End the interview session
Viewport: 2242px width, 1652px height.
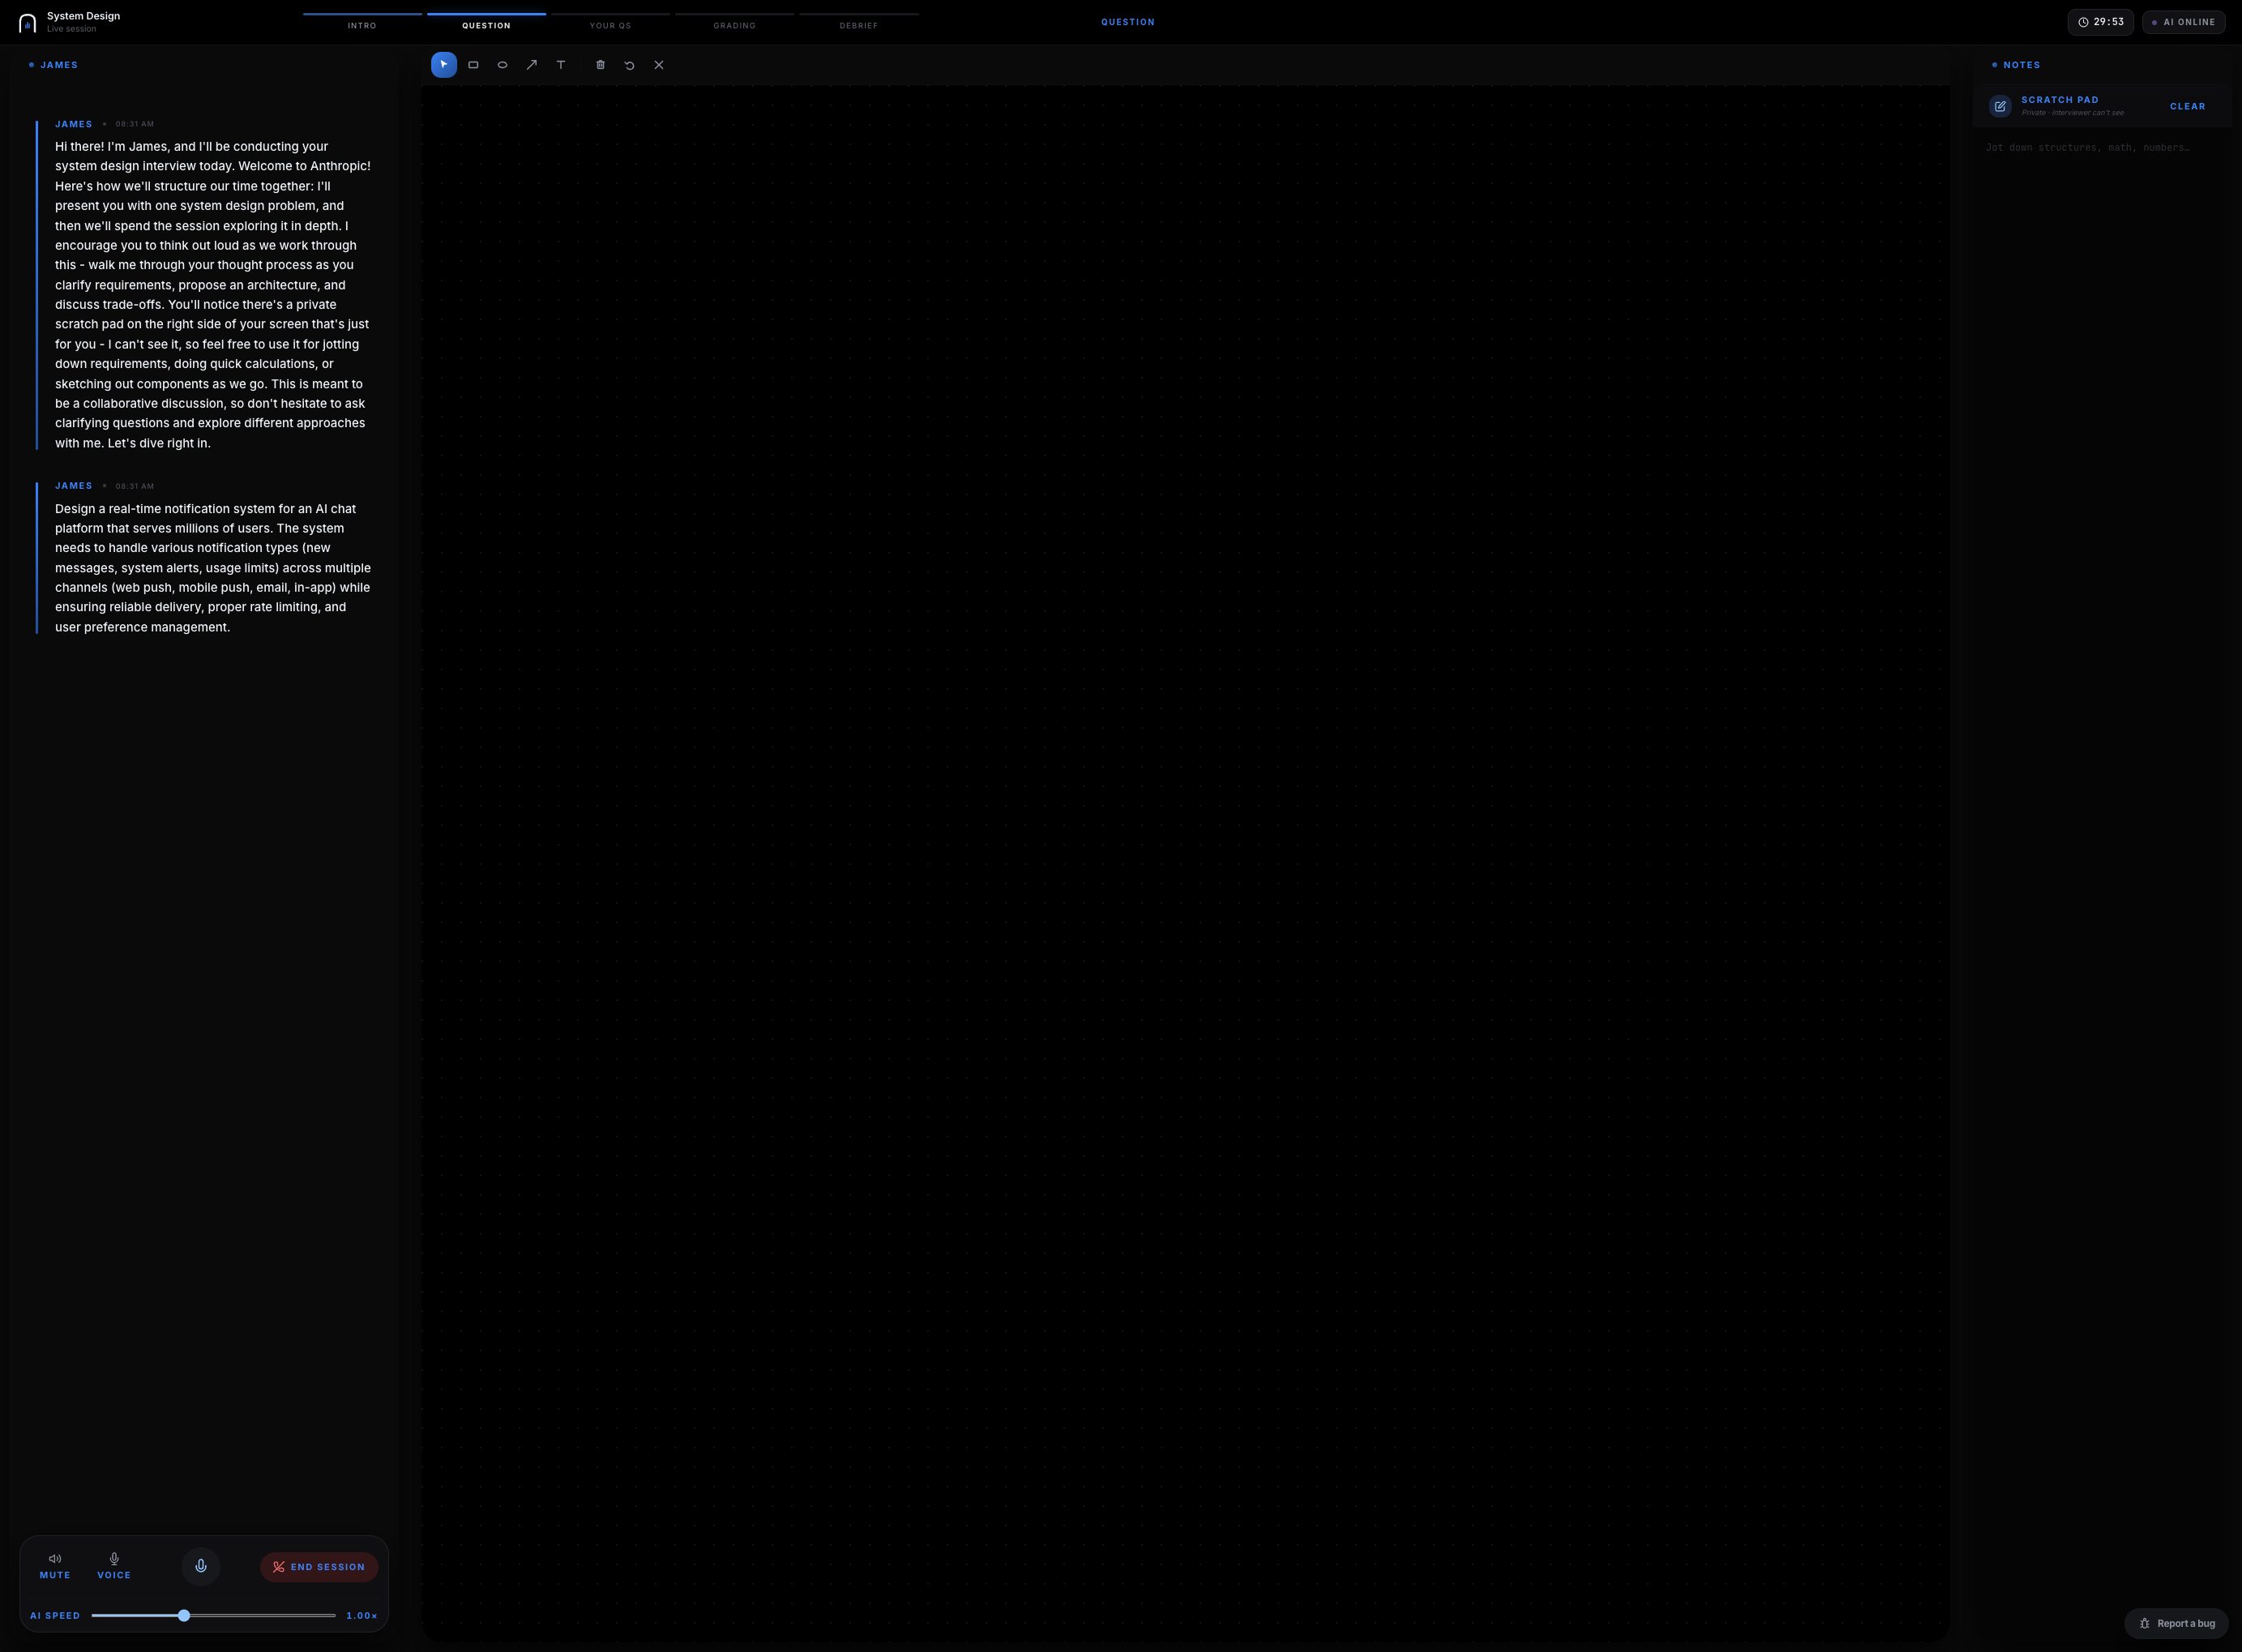pos(319,1567)
